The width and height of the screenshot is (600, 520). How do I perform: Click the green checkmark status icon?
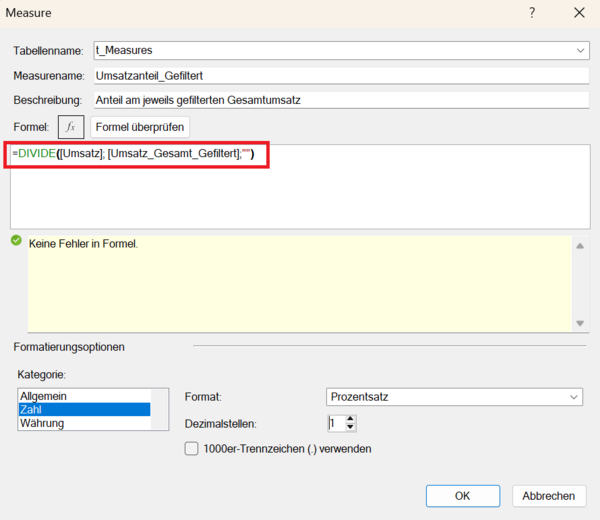15,241
